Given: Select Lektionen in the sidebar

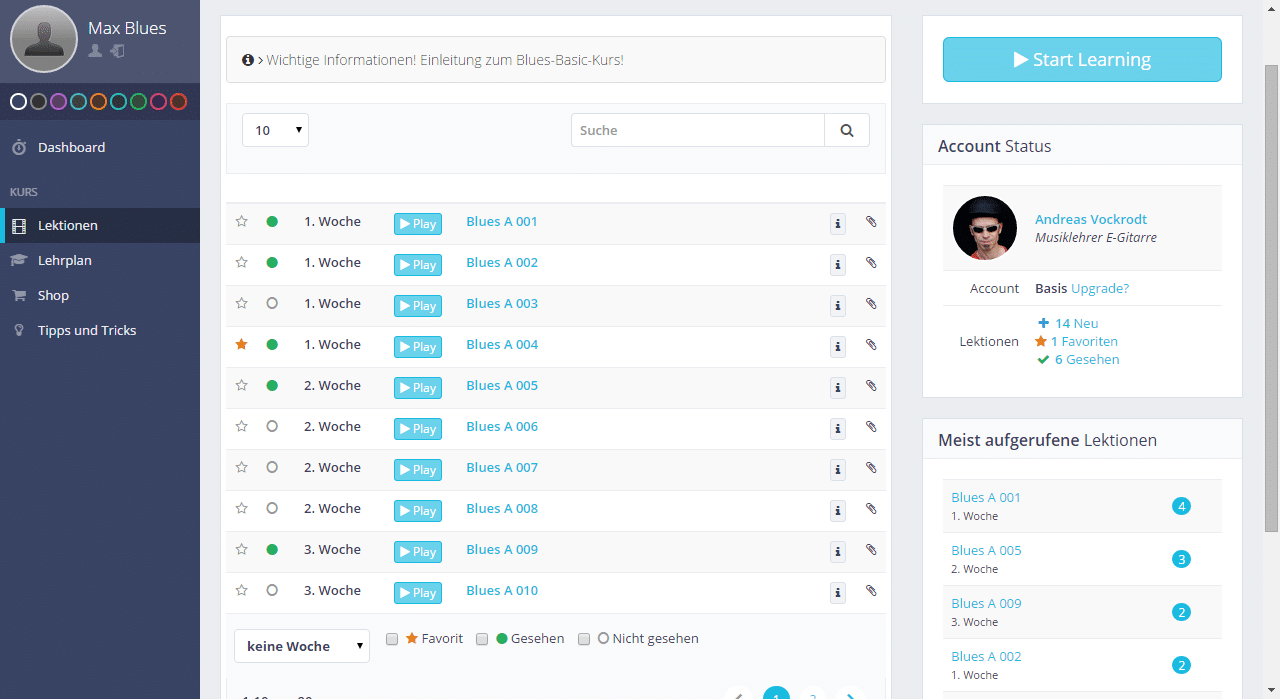Looking at the screenshot, I should click(100, 225).
